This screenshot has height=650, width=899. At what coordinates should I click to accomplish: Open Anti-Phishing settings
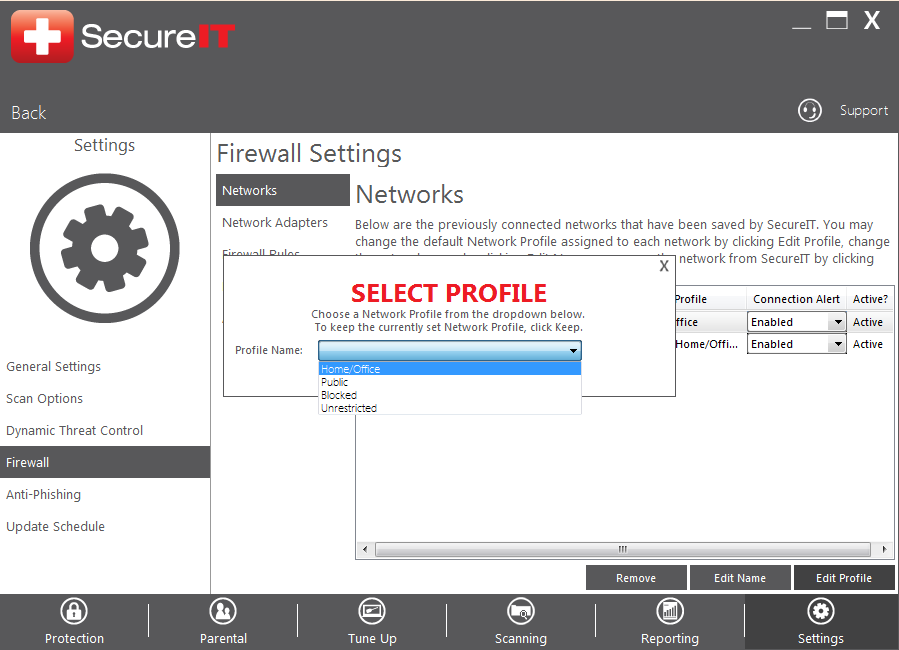coord(44,494)
